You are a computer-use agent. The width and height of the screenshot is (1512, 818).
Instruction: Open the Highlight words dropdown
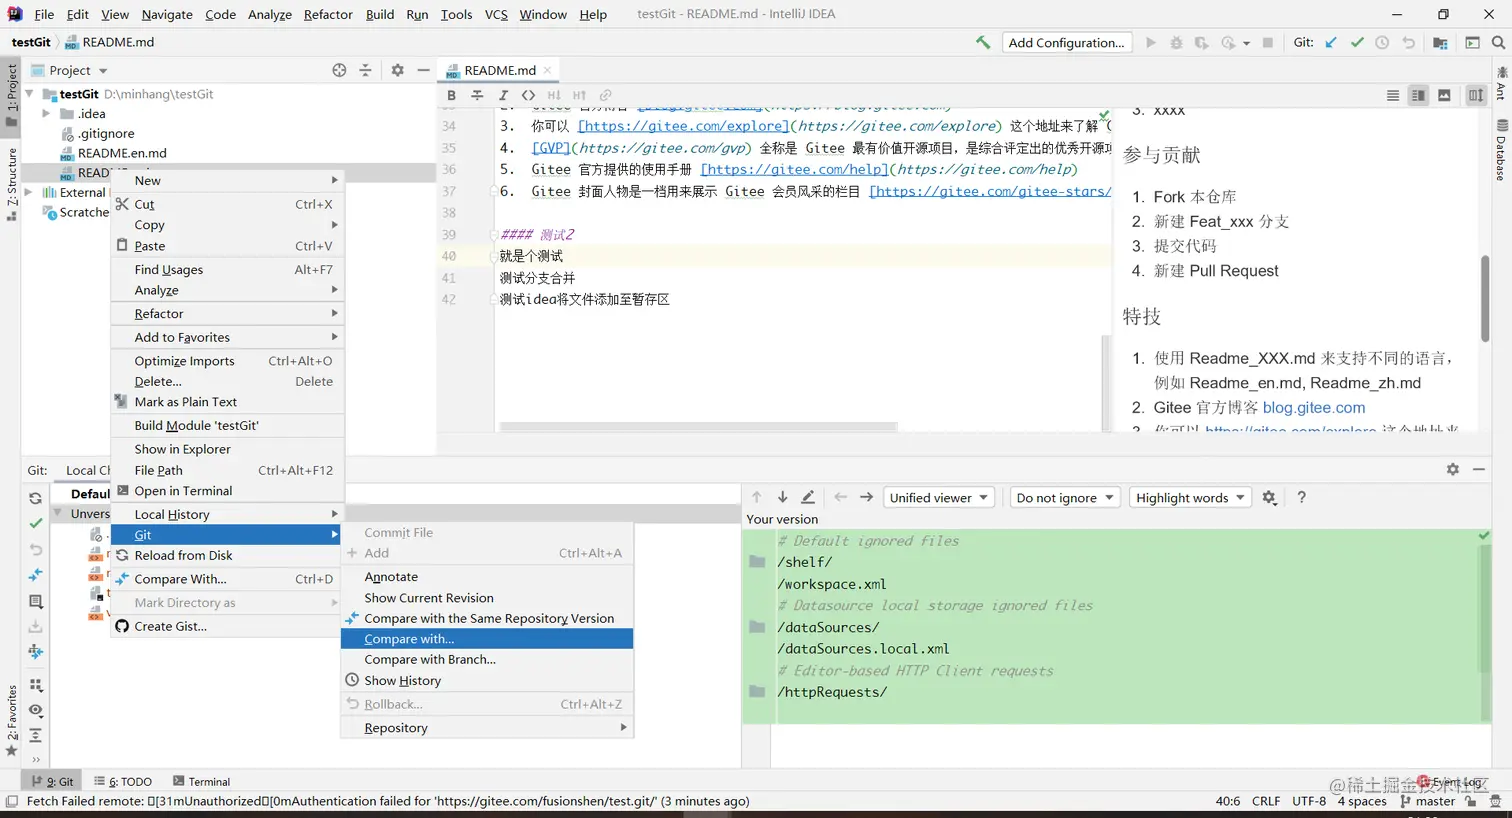click(x=1190, y=497)
